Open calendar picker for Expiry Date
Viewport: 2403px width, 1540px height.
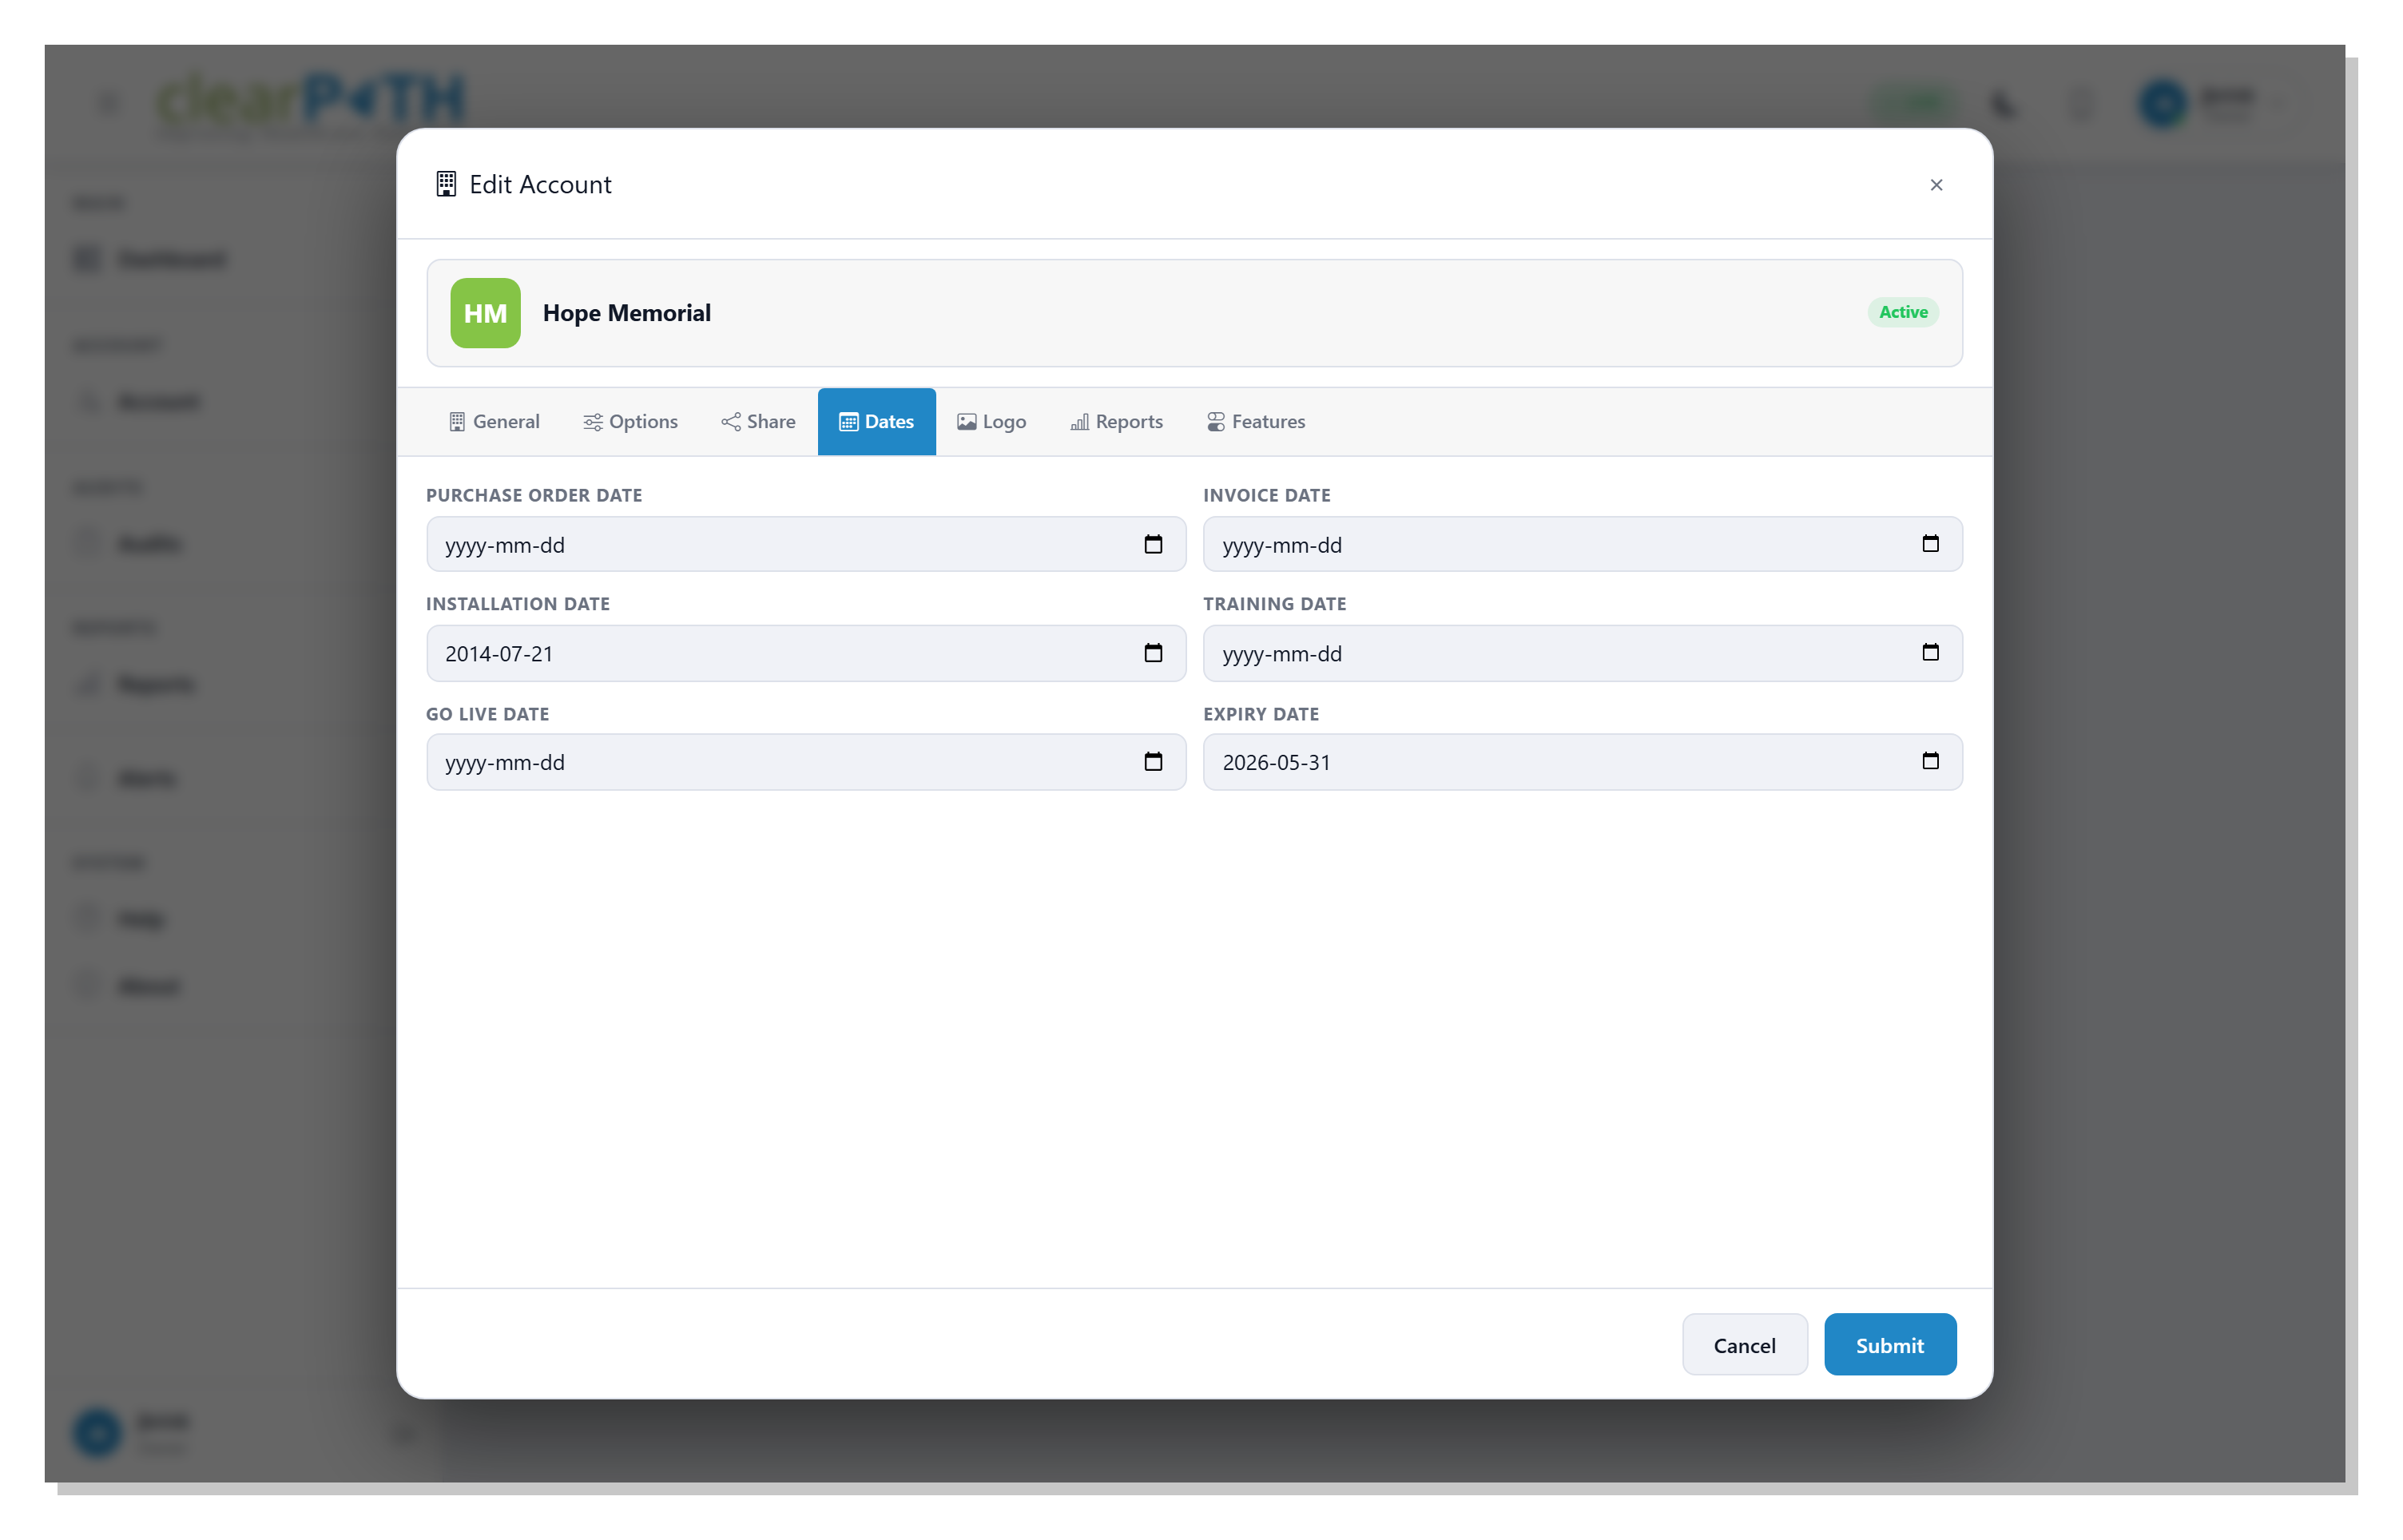click(1930, 762)
